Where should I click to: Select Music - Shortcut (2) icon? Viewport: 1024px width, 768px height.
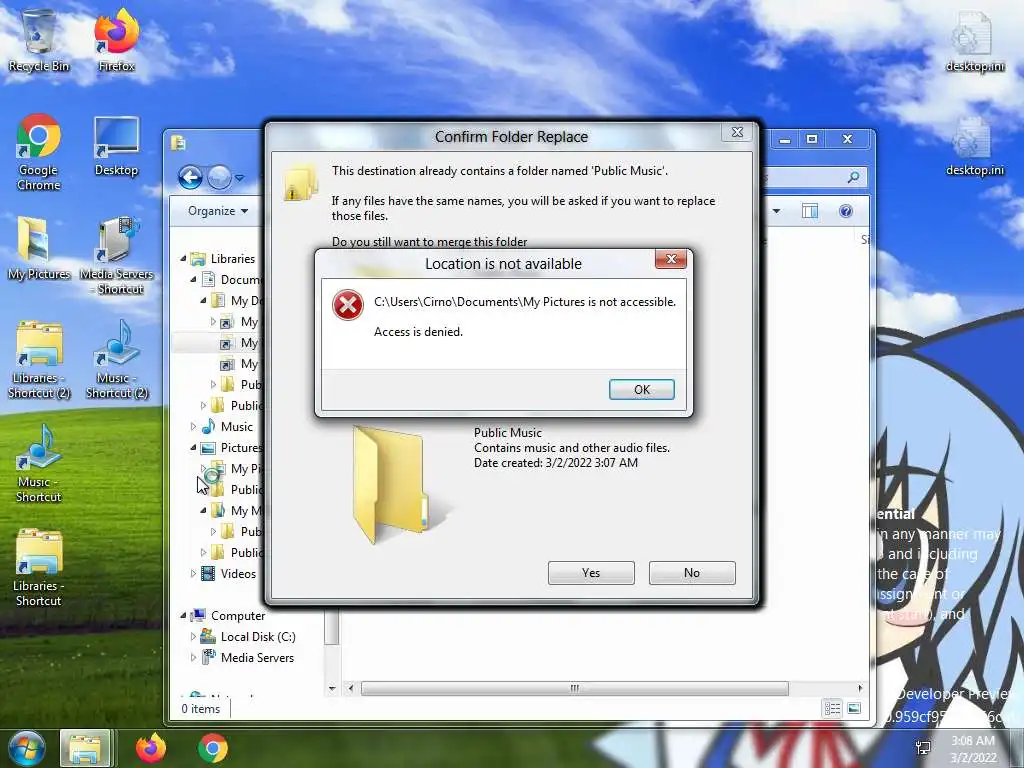click(x=118, y=360)
